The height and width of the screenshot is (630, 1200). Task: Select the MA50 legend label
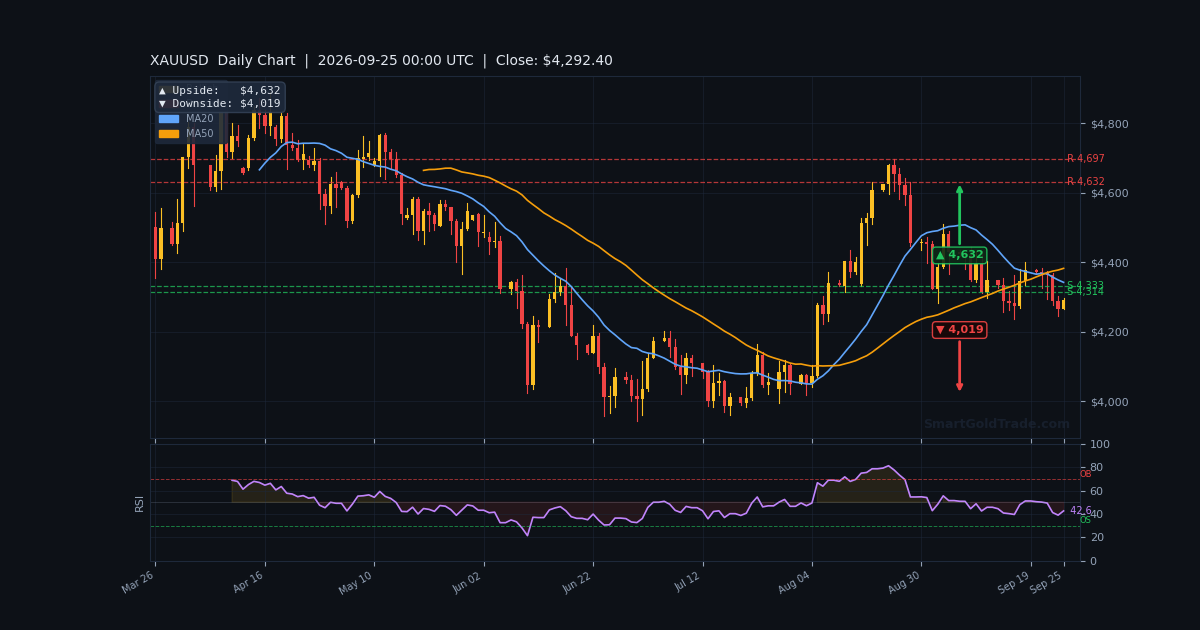click(200, 134)
